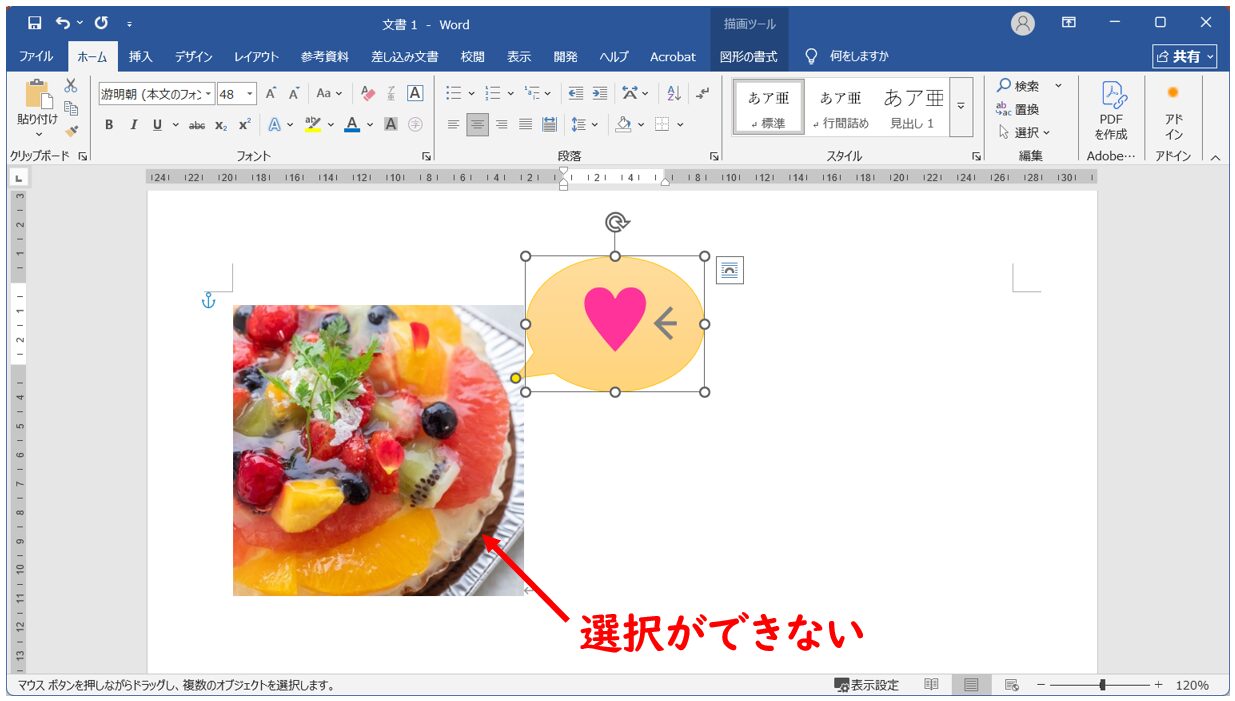Toggle character shading (gray A)
The width and height of the screenshot is (1235, 701).
coord(391,125)
